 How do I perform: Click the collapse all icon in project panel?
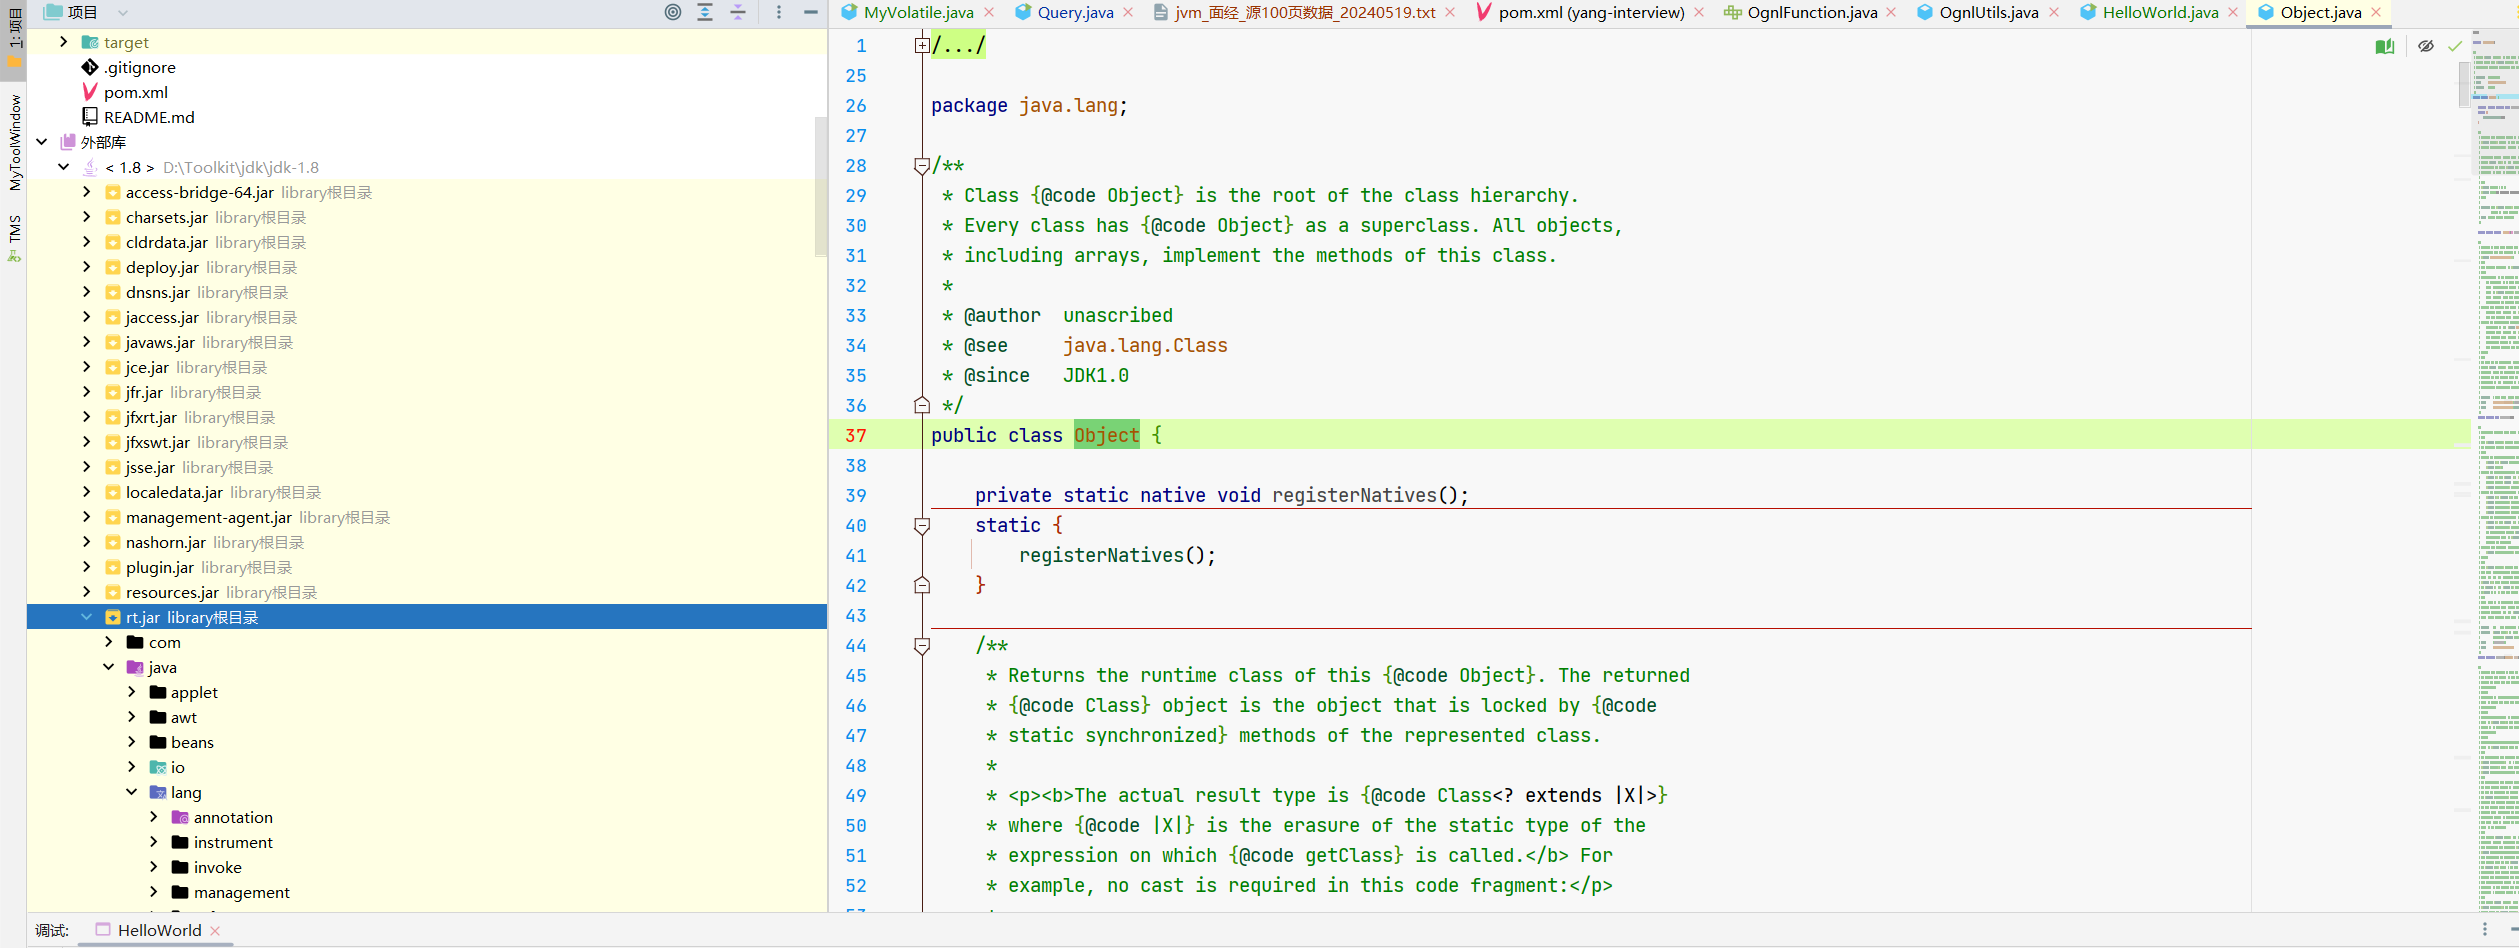point(738,12)
